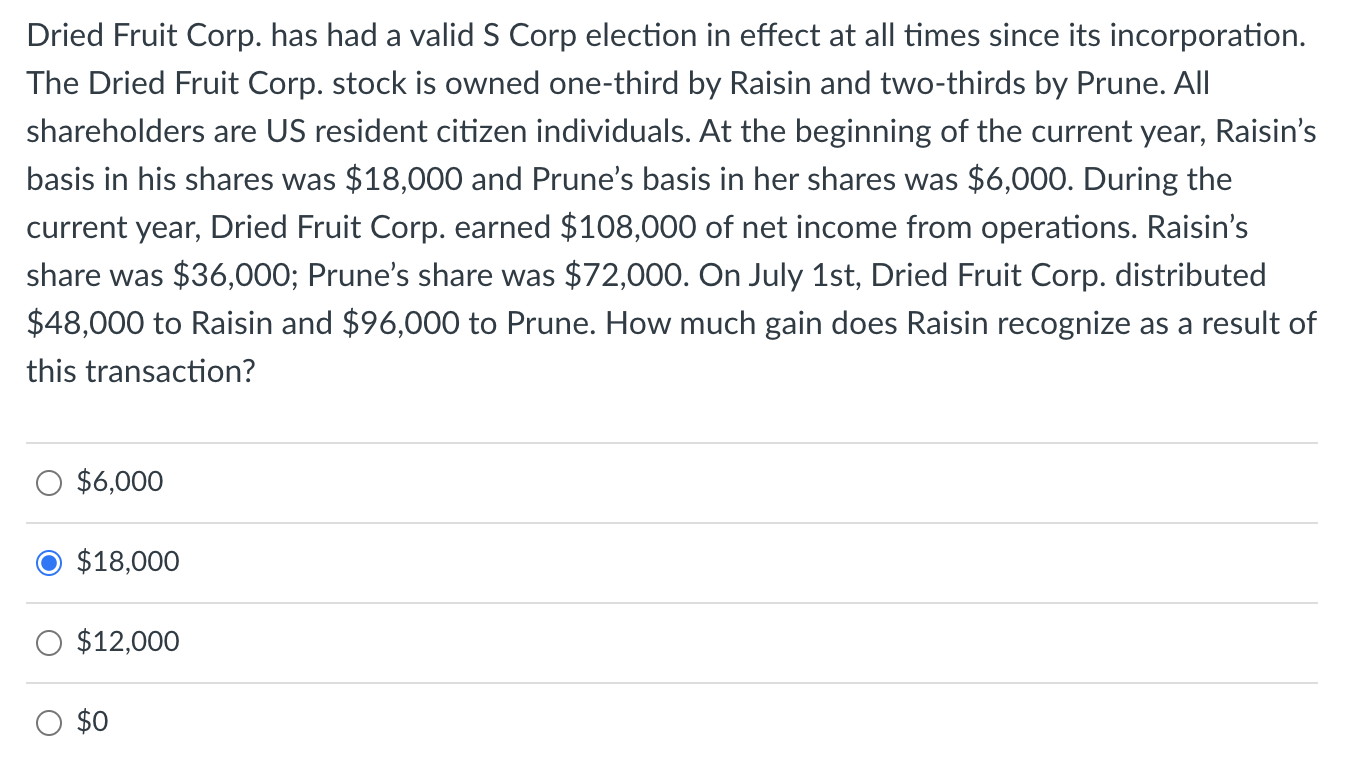Click the fourth answer row
This screenshot has height=780, width=1346.
(x=400, y=720)
